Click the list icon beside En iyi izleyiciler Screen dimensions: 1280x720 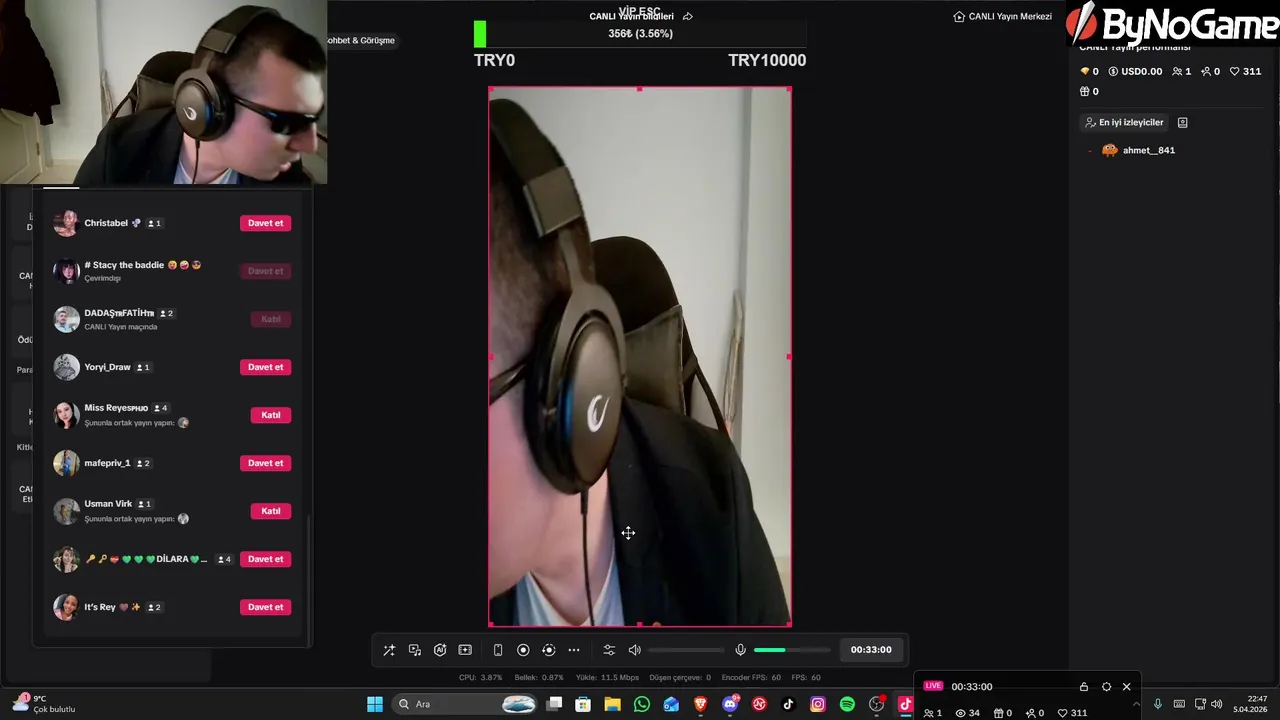(x=1182, y=122)
